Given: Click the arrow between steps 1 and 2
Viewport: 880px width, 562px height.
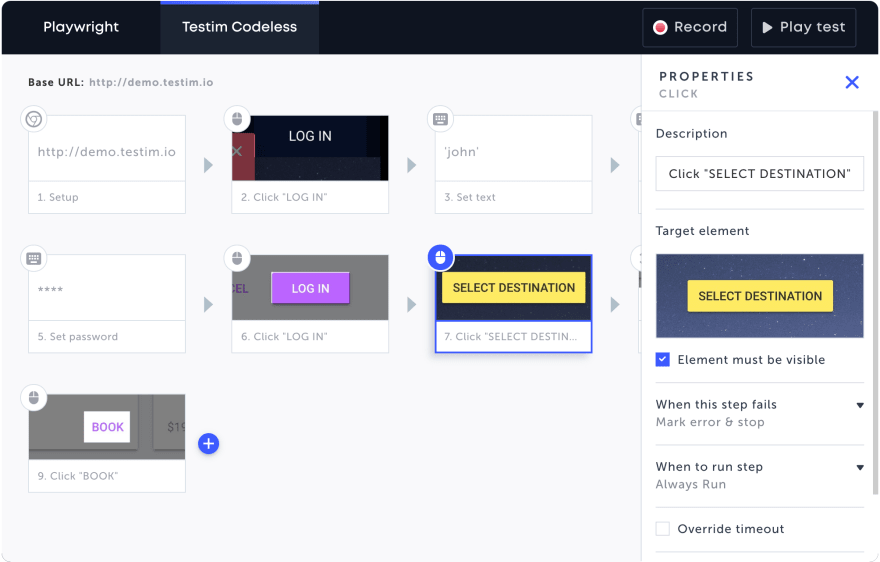Looking at the screenshot, I should coord(208,165).
